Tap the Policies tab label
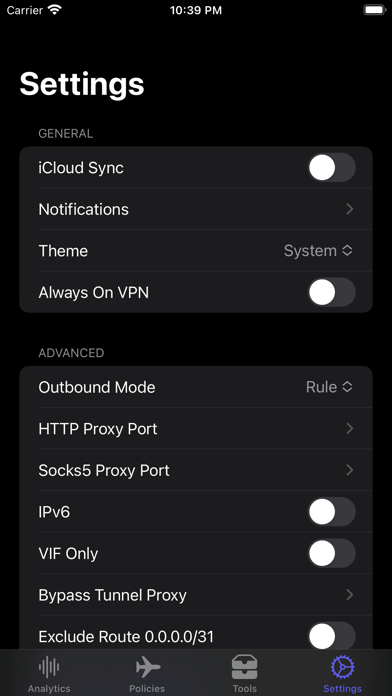The height and width of the screenshot is (696, 392). pos(147,688)
